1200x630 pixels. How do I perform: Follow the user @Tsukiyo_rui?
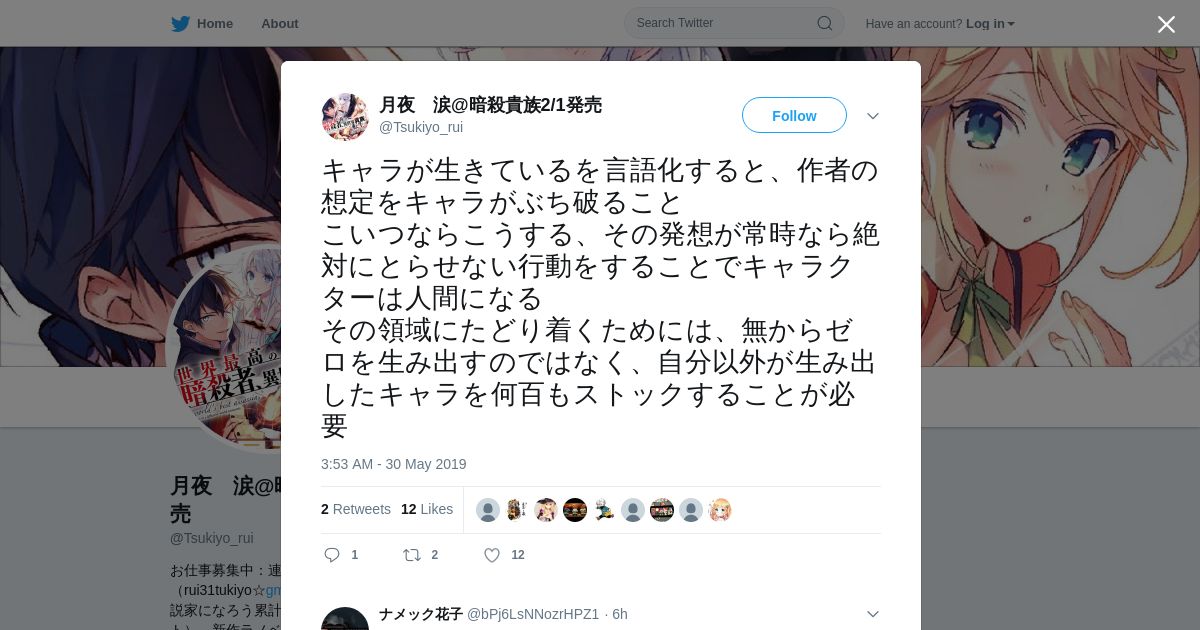pos(794,115)
